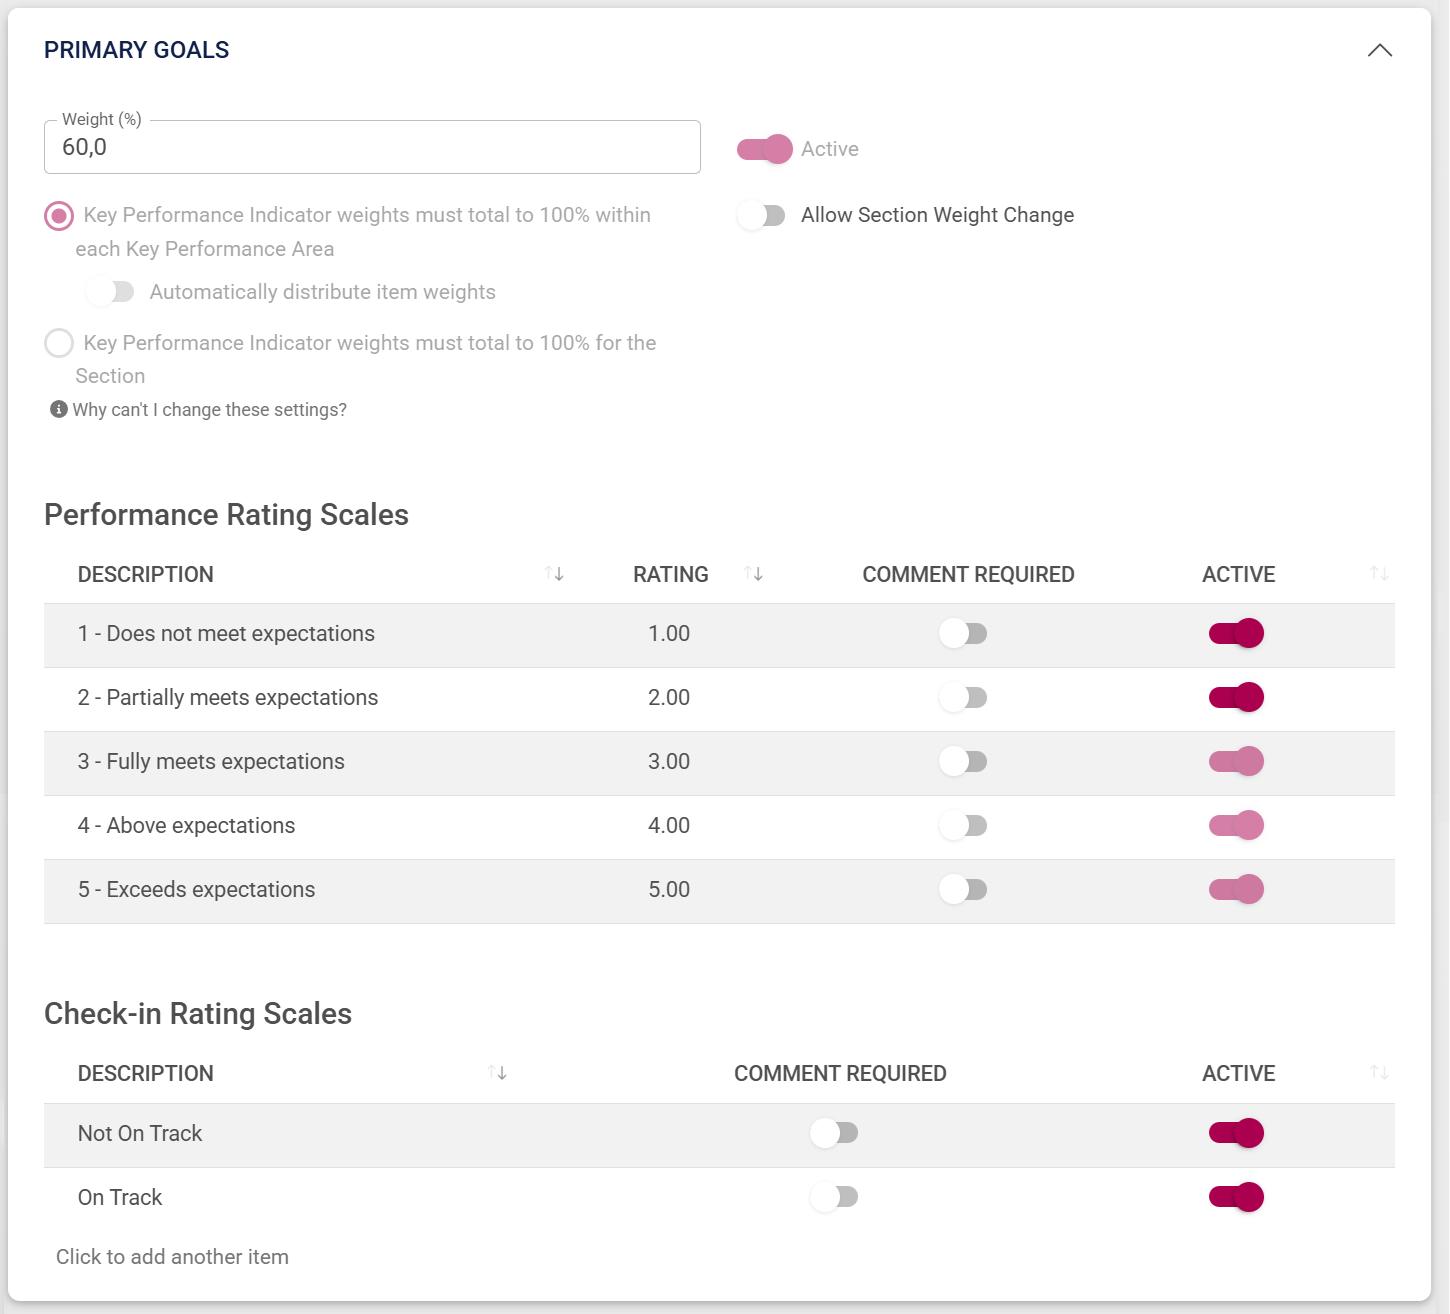Require comment for Not On Track rating

(x=834, y=1133)
